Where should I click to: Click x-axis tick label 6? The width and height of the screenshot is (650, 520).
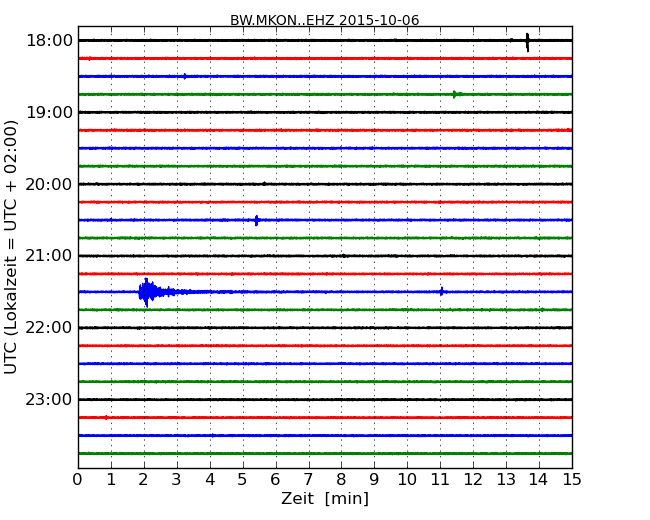point(276,479)
